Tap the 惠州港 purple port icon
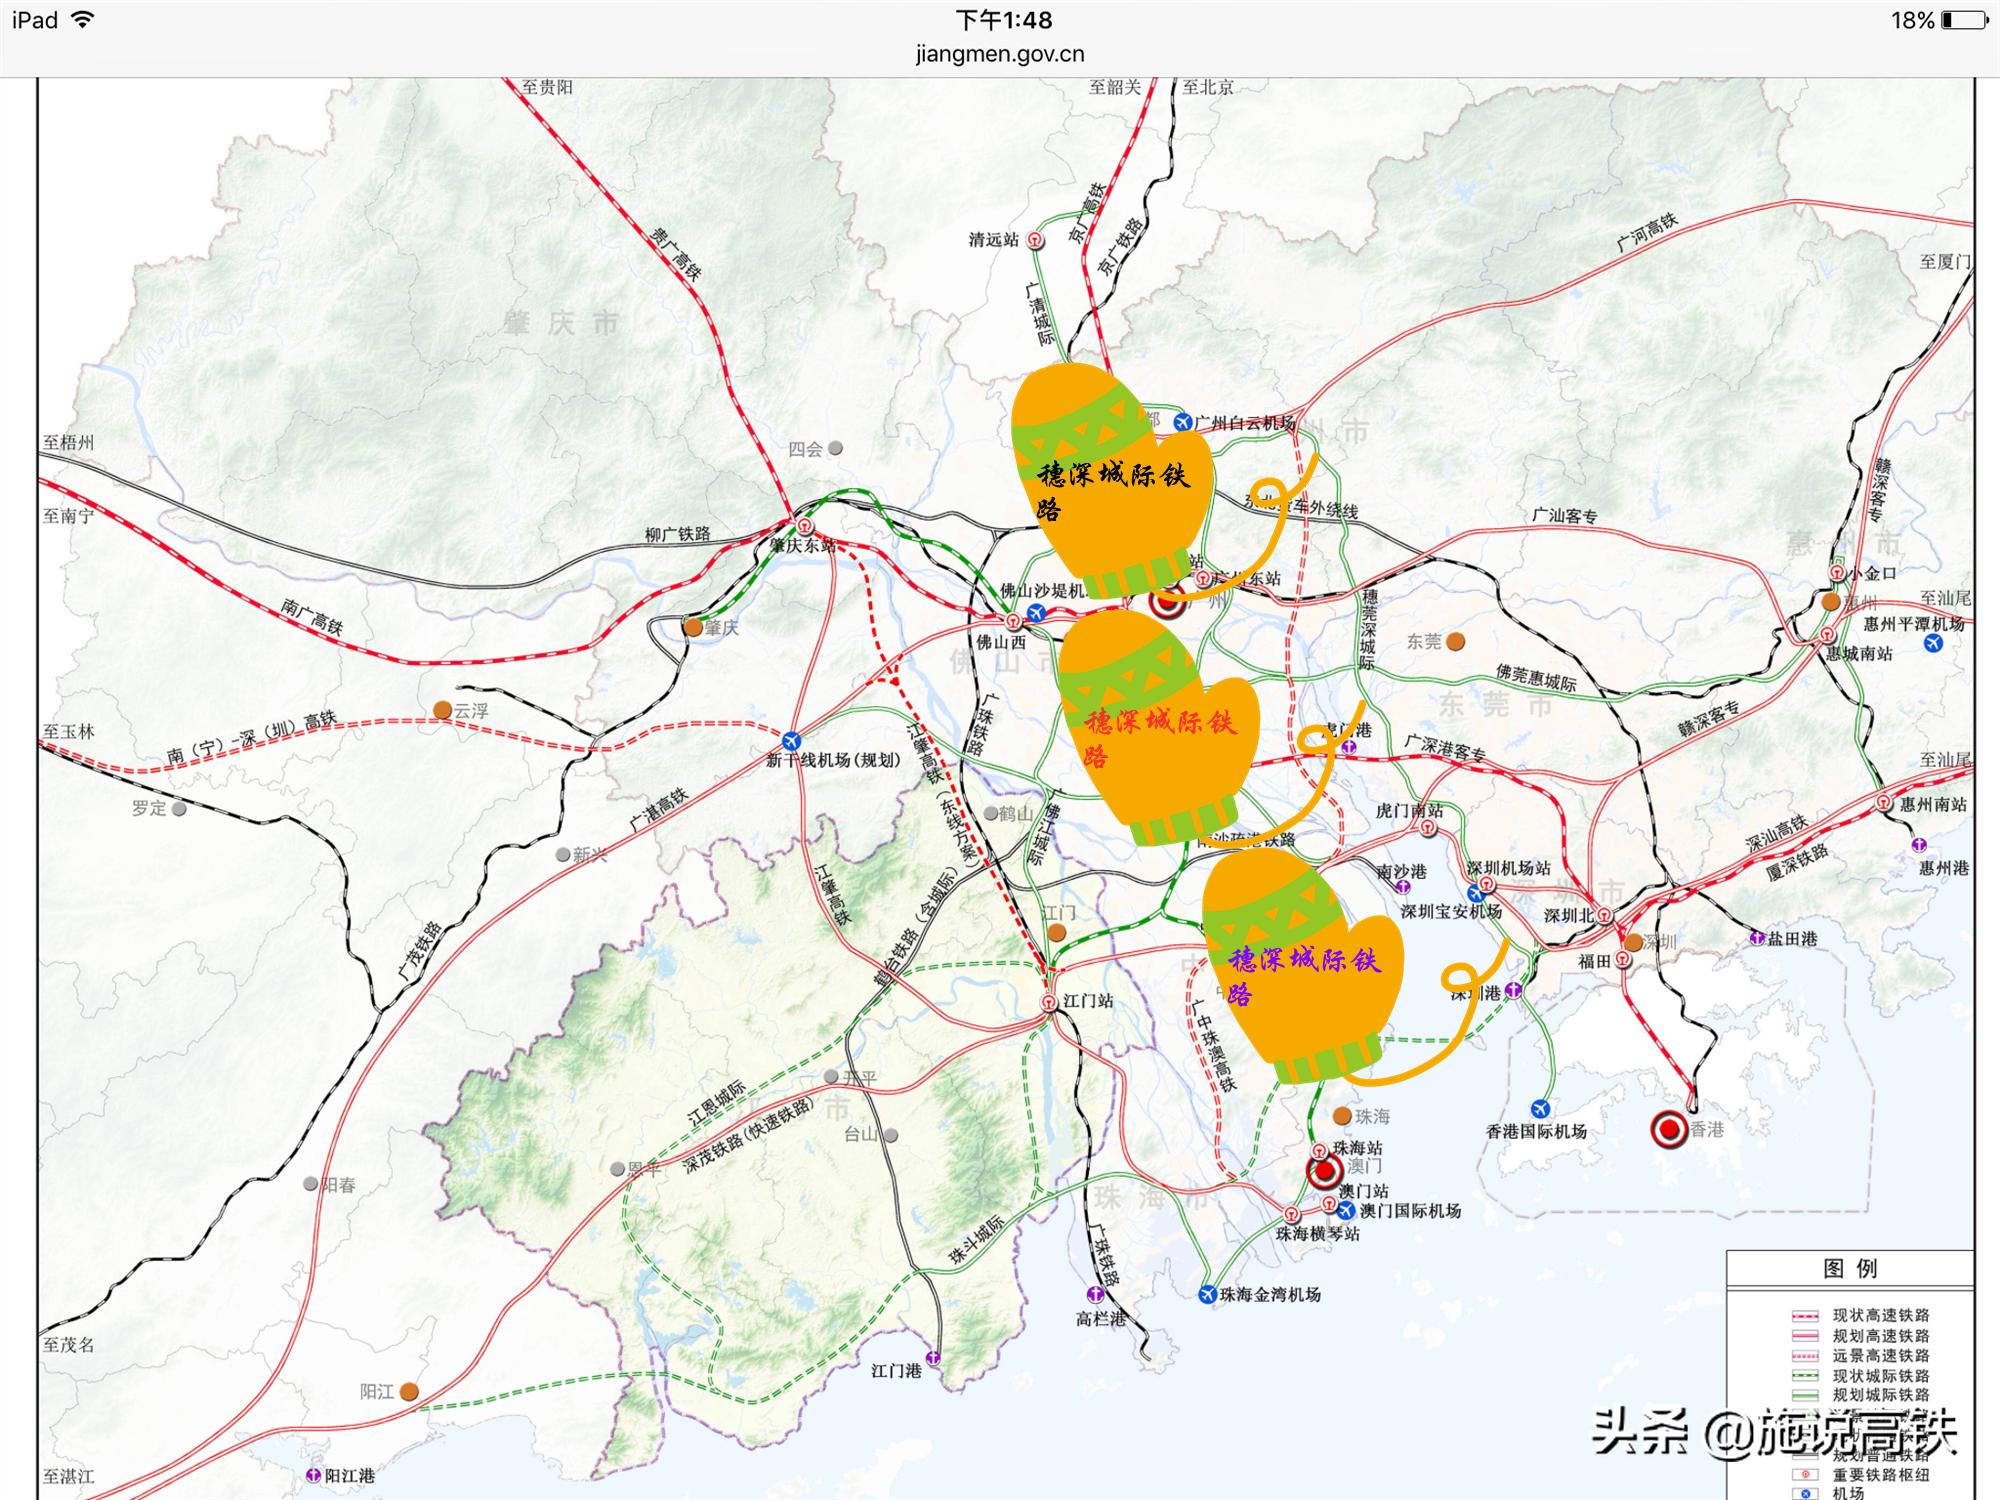Viewport: 2000px width, 1500px height. coord(1919,846)
